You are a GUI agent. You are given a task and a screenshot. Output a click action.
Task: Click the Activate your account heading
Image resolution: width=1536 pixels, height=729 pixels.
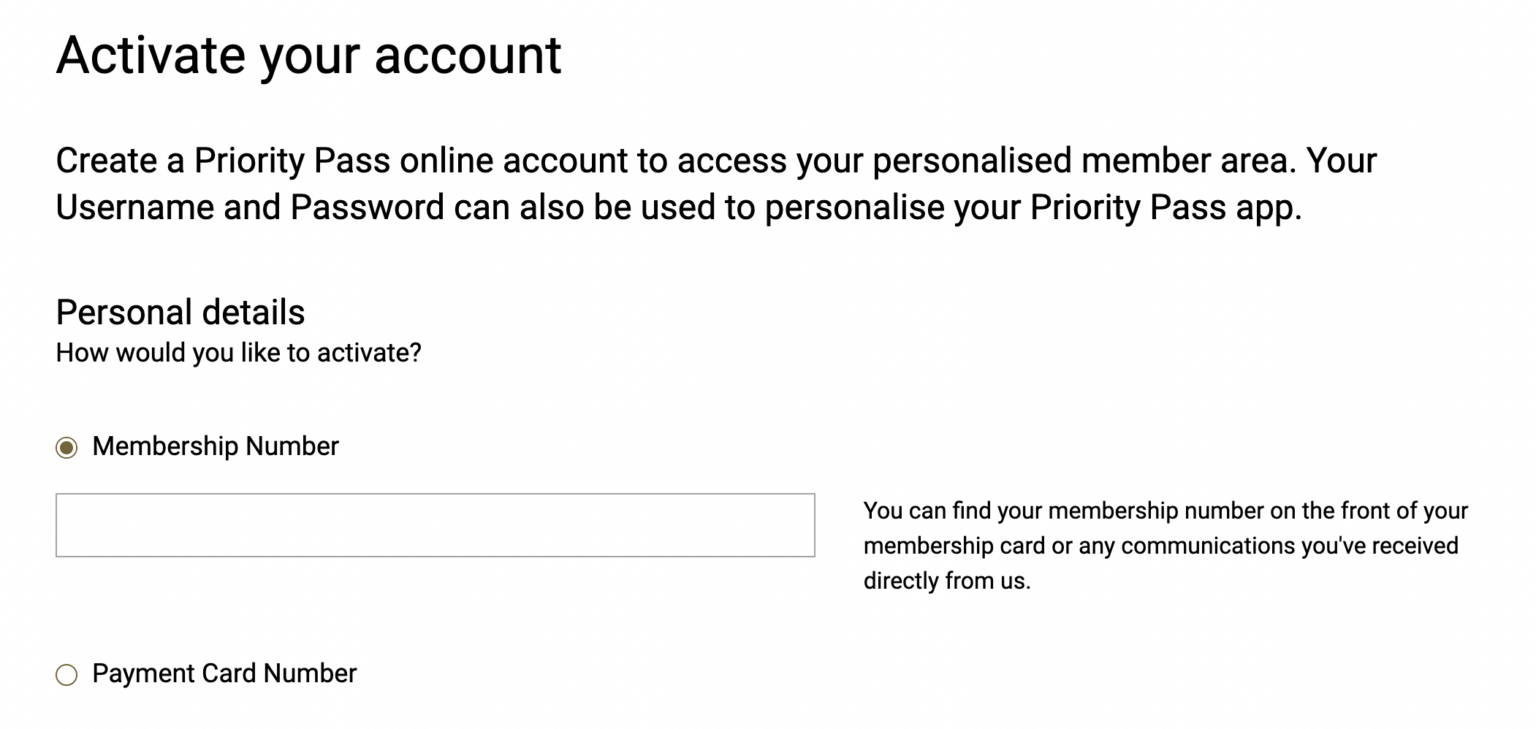(308, 55)
